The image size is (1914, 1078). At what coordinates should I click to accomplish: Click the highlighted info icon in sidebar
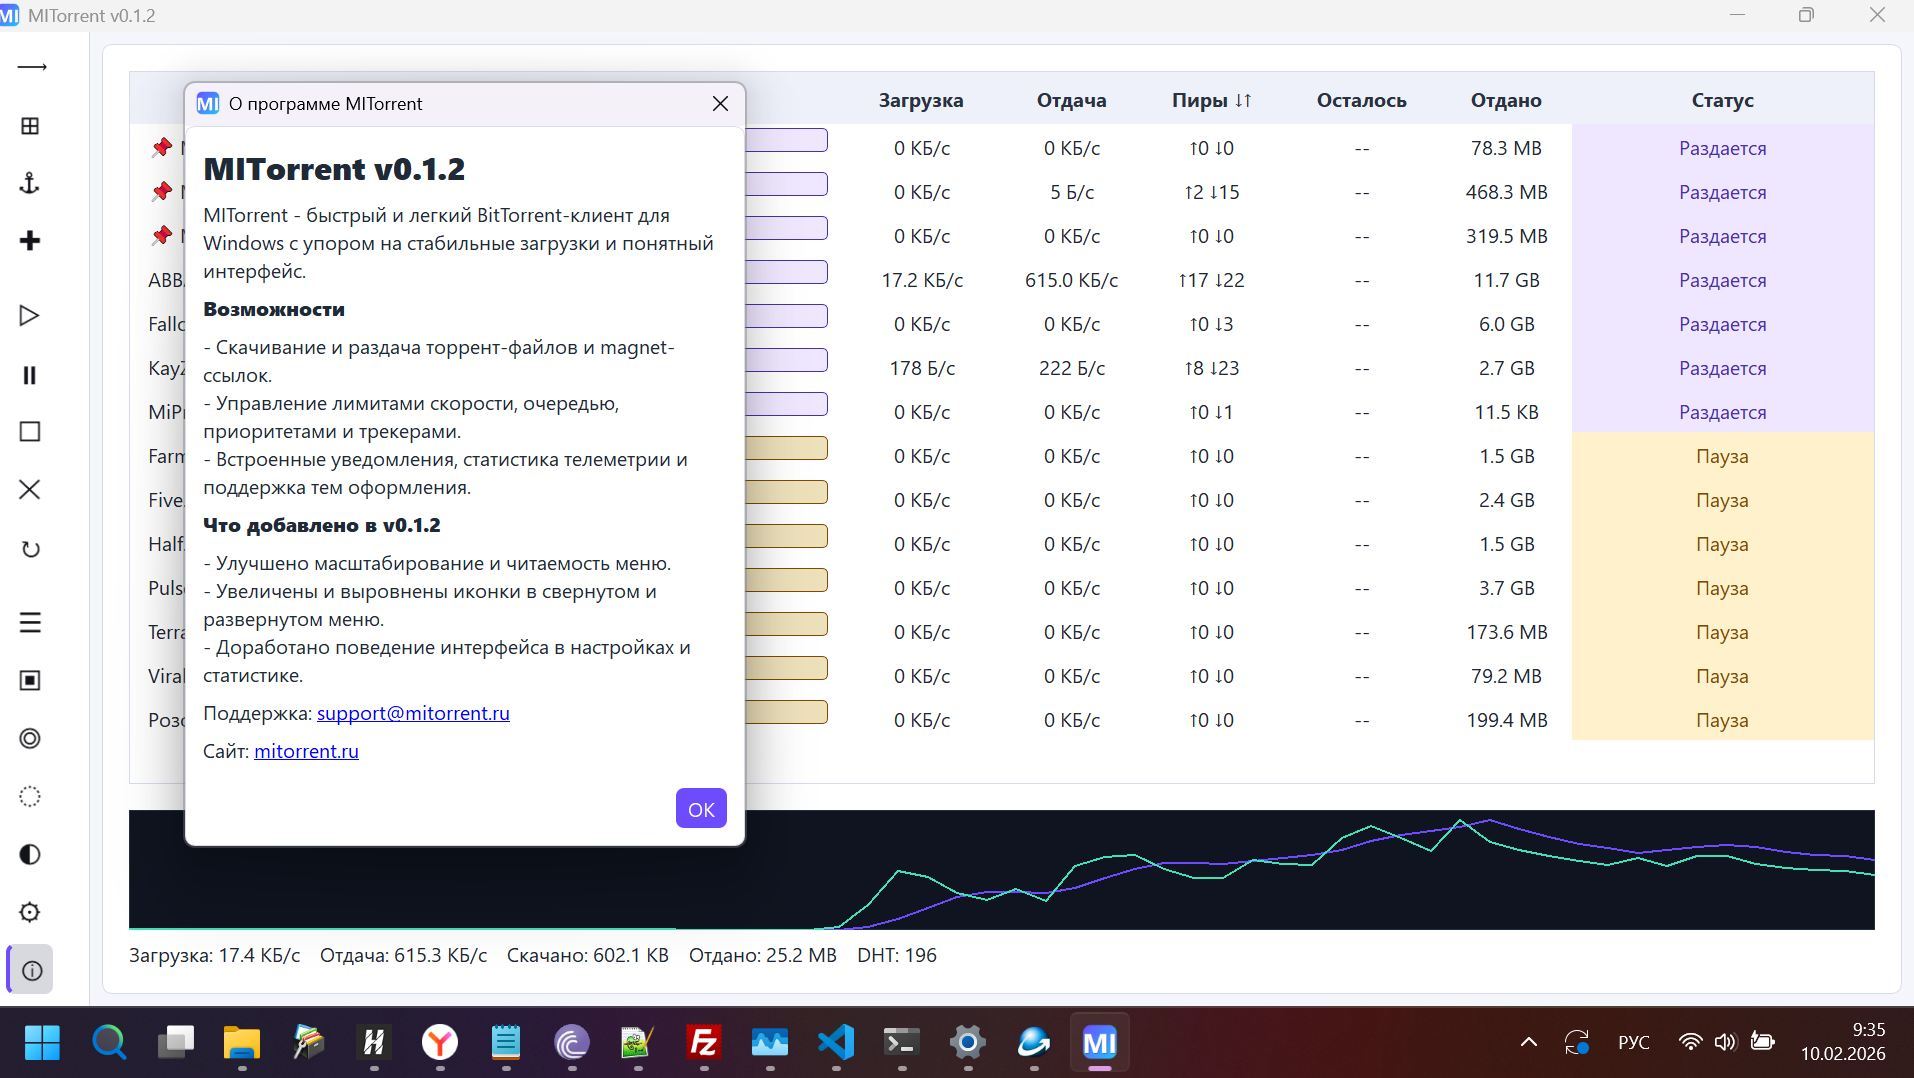[31, 970]
